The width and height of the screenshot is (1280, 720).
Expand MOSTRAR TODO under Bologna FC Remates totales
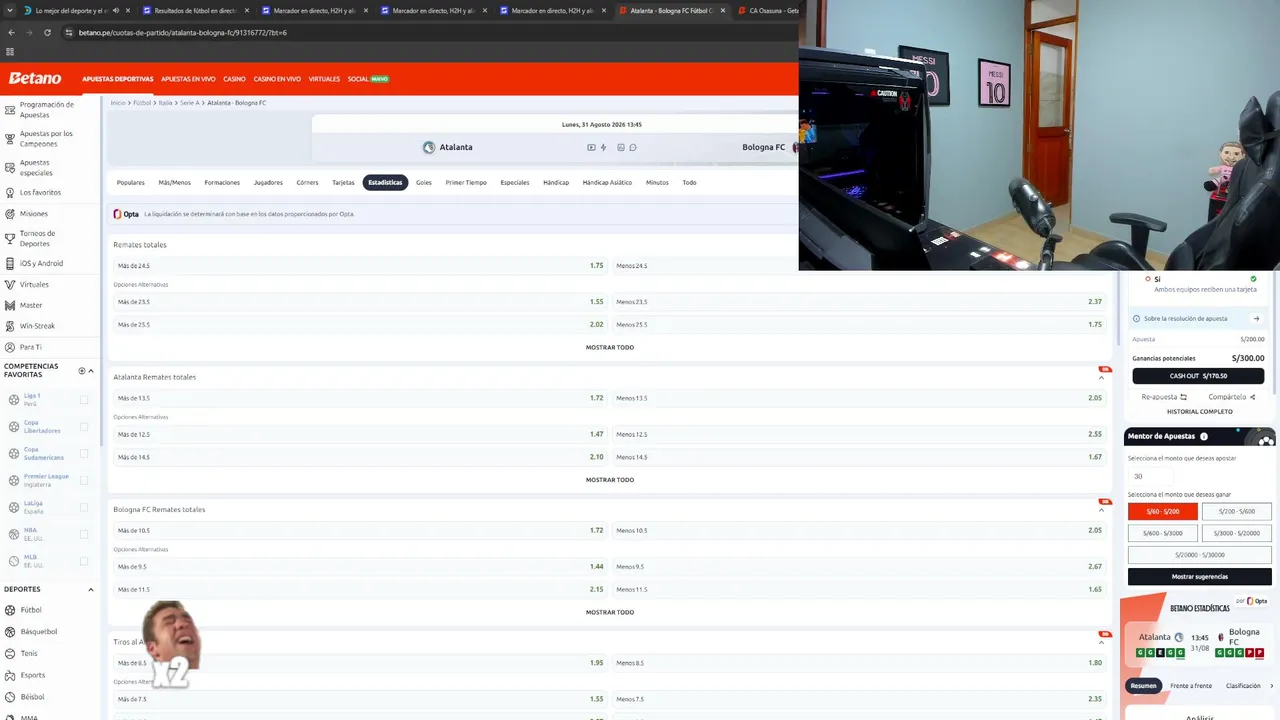click(x=610, y=612)
